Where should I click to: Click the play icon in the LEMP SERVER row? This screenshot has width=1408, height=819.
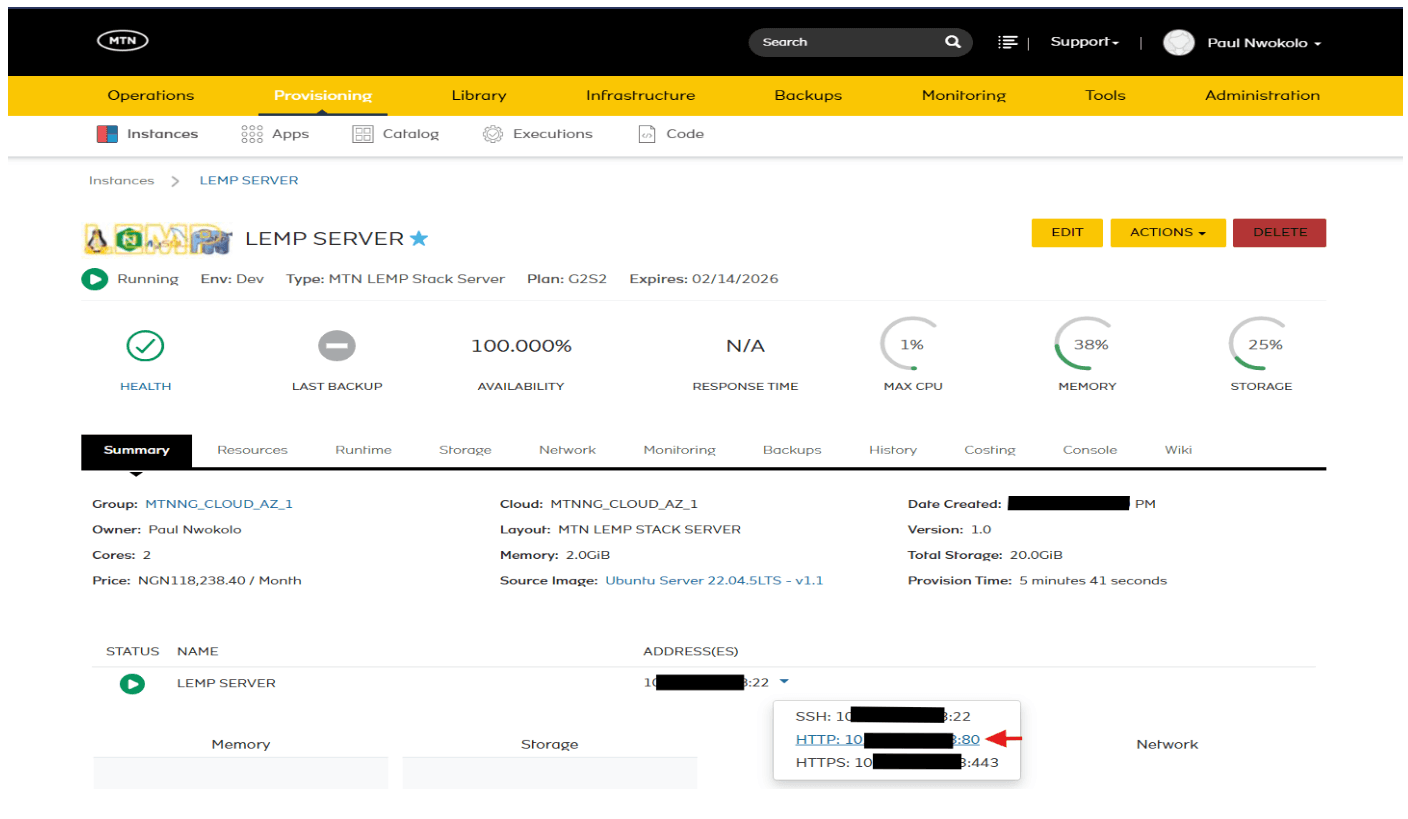click(x=132, y=684)
